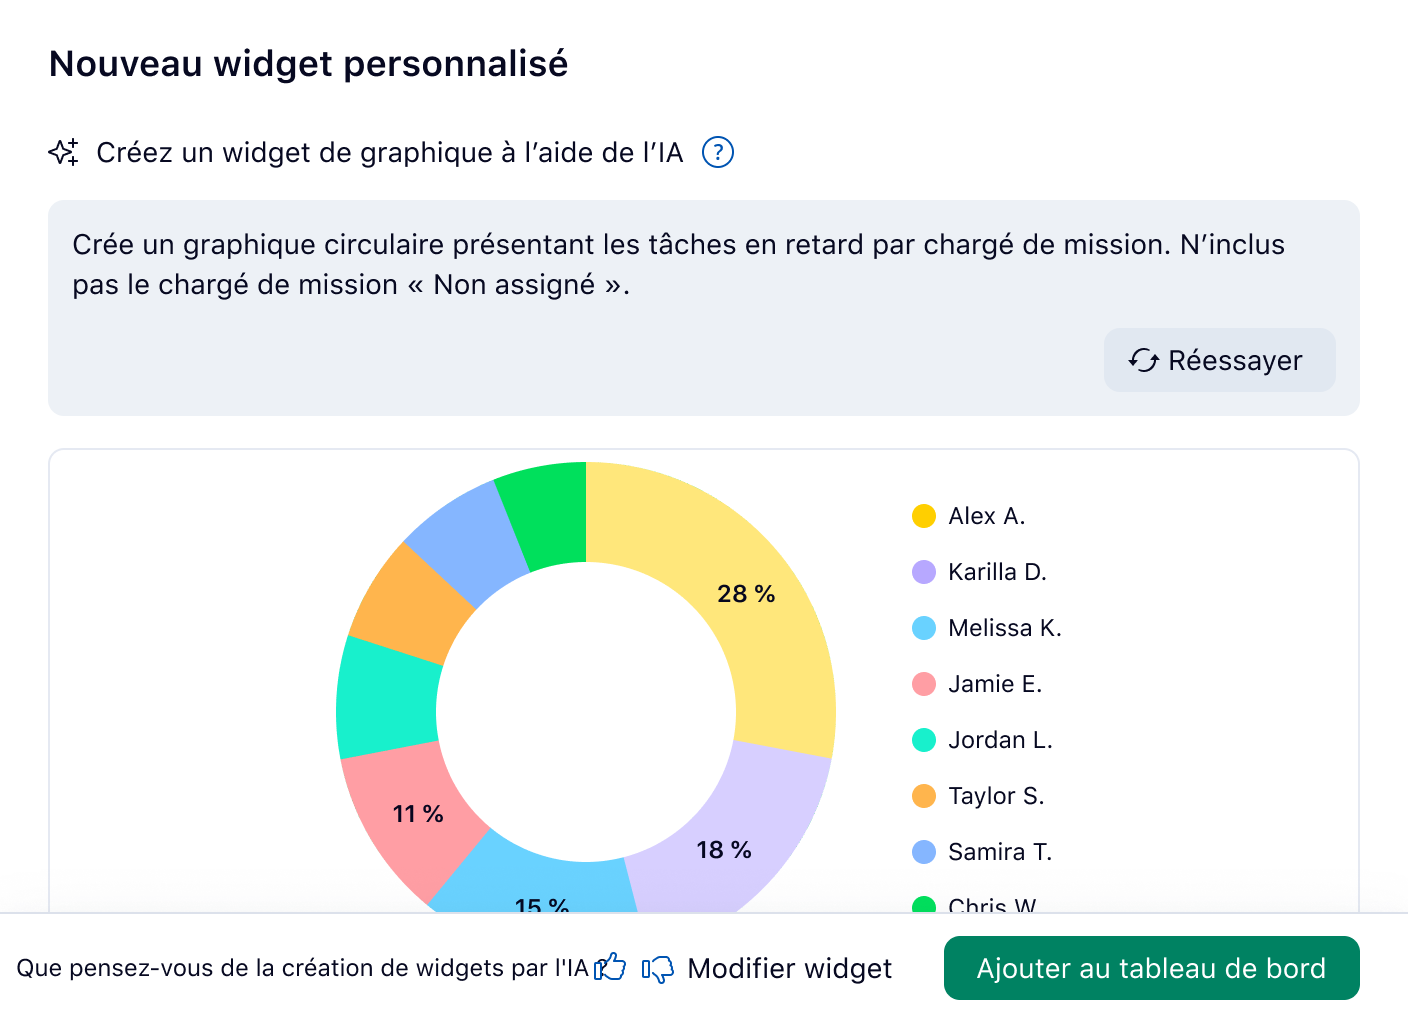Click the refresh icon in Réessayer
This screenshot has height=1024, width=1408.
(x=1144, y=360)
